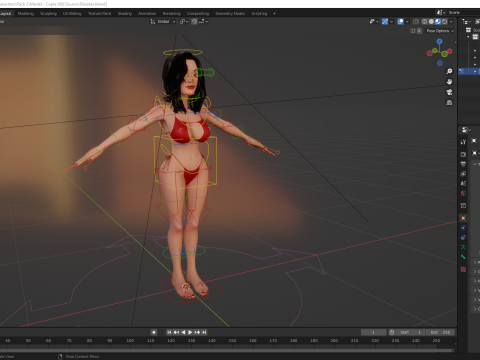Screen dimensions: 480x360
Task: Open the Texture Paint workspace tab
Action: [99, 13]
